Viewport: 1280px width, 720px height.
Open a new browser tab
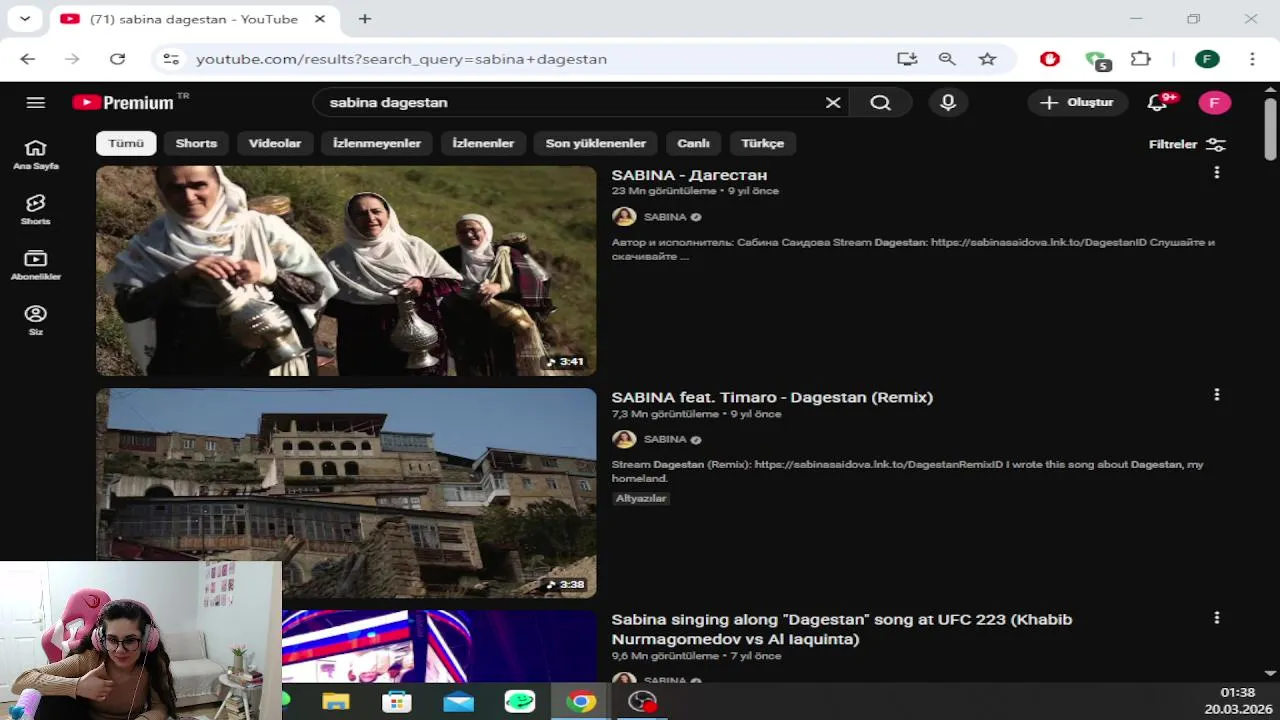click(x=365, y=19)
